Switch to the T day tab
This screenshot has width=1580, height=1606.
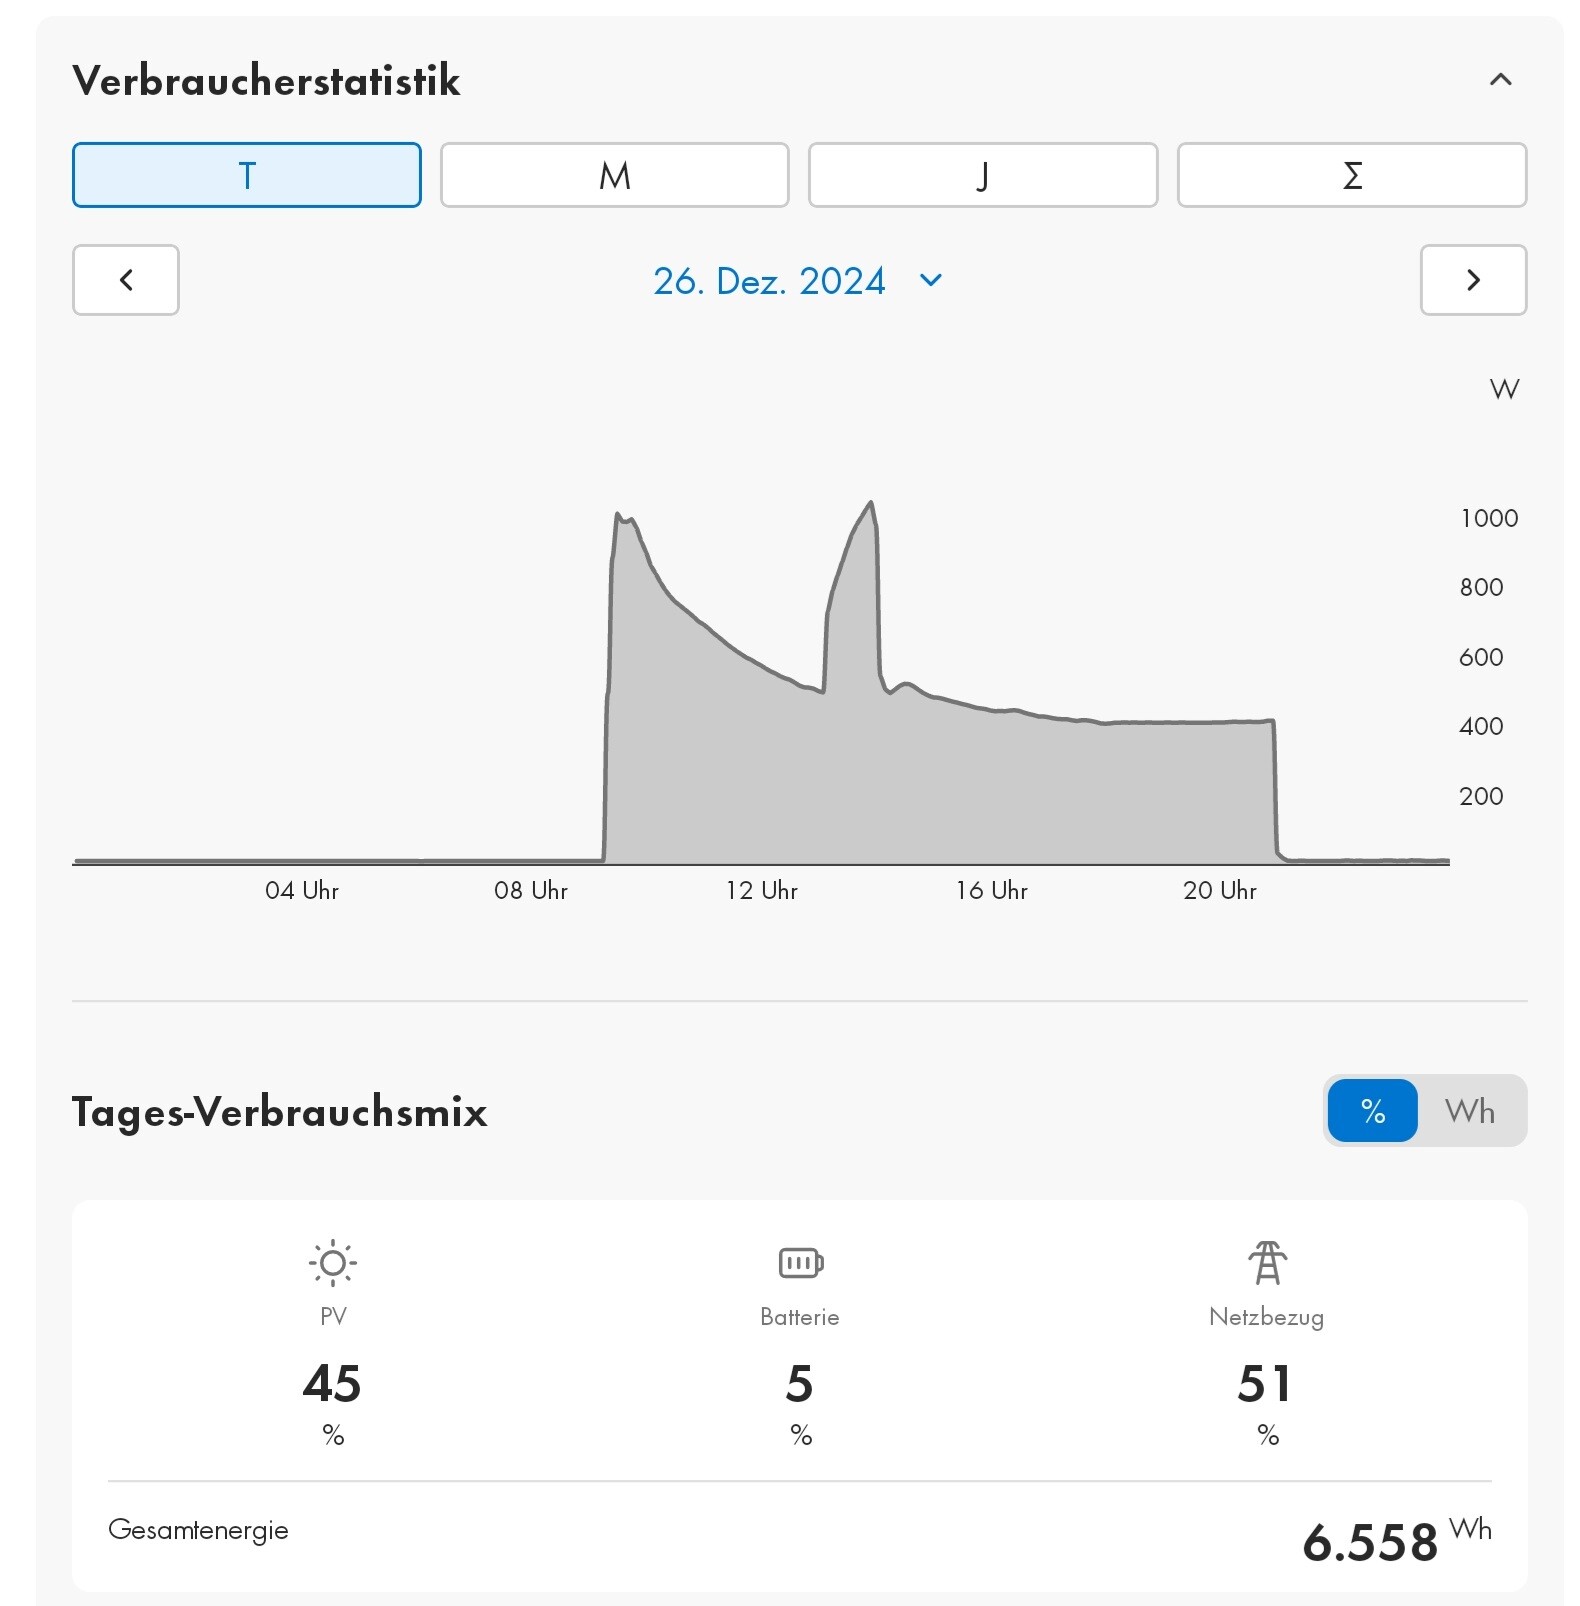pos(247,175)
